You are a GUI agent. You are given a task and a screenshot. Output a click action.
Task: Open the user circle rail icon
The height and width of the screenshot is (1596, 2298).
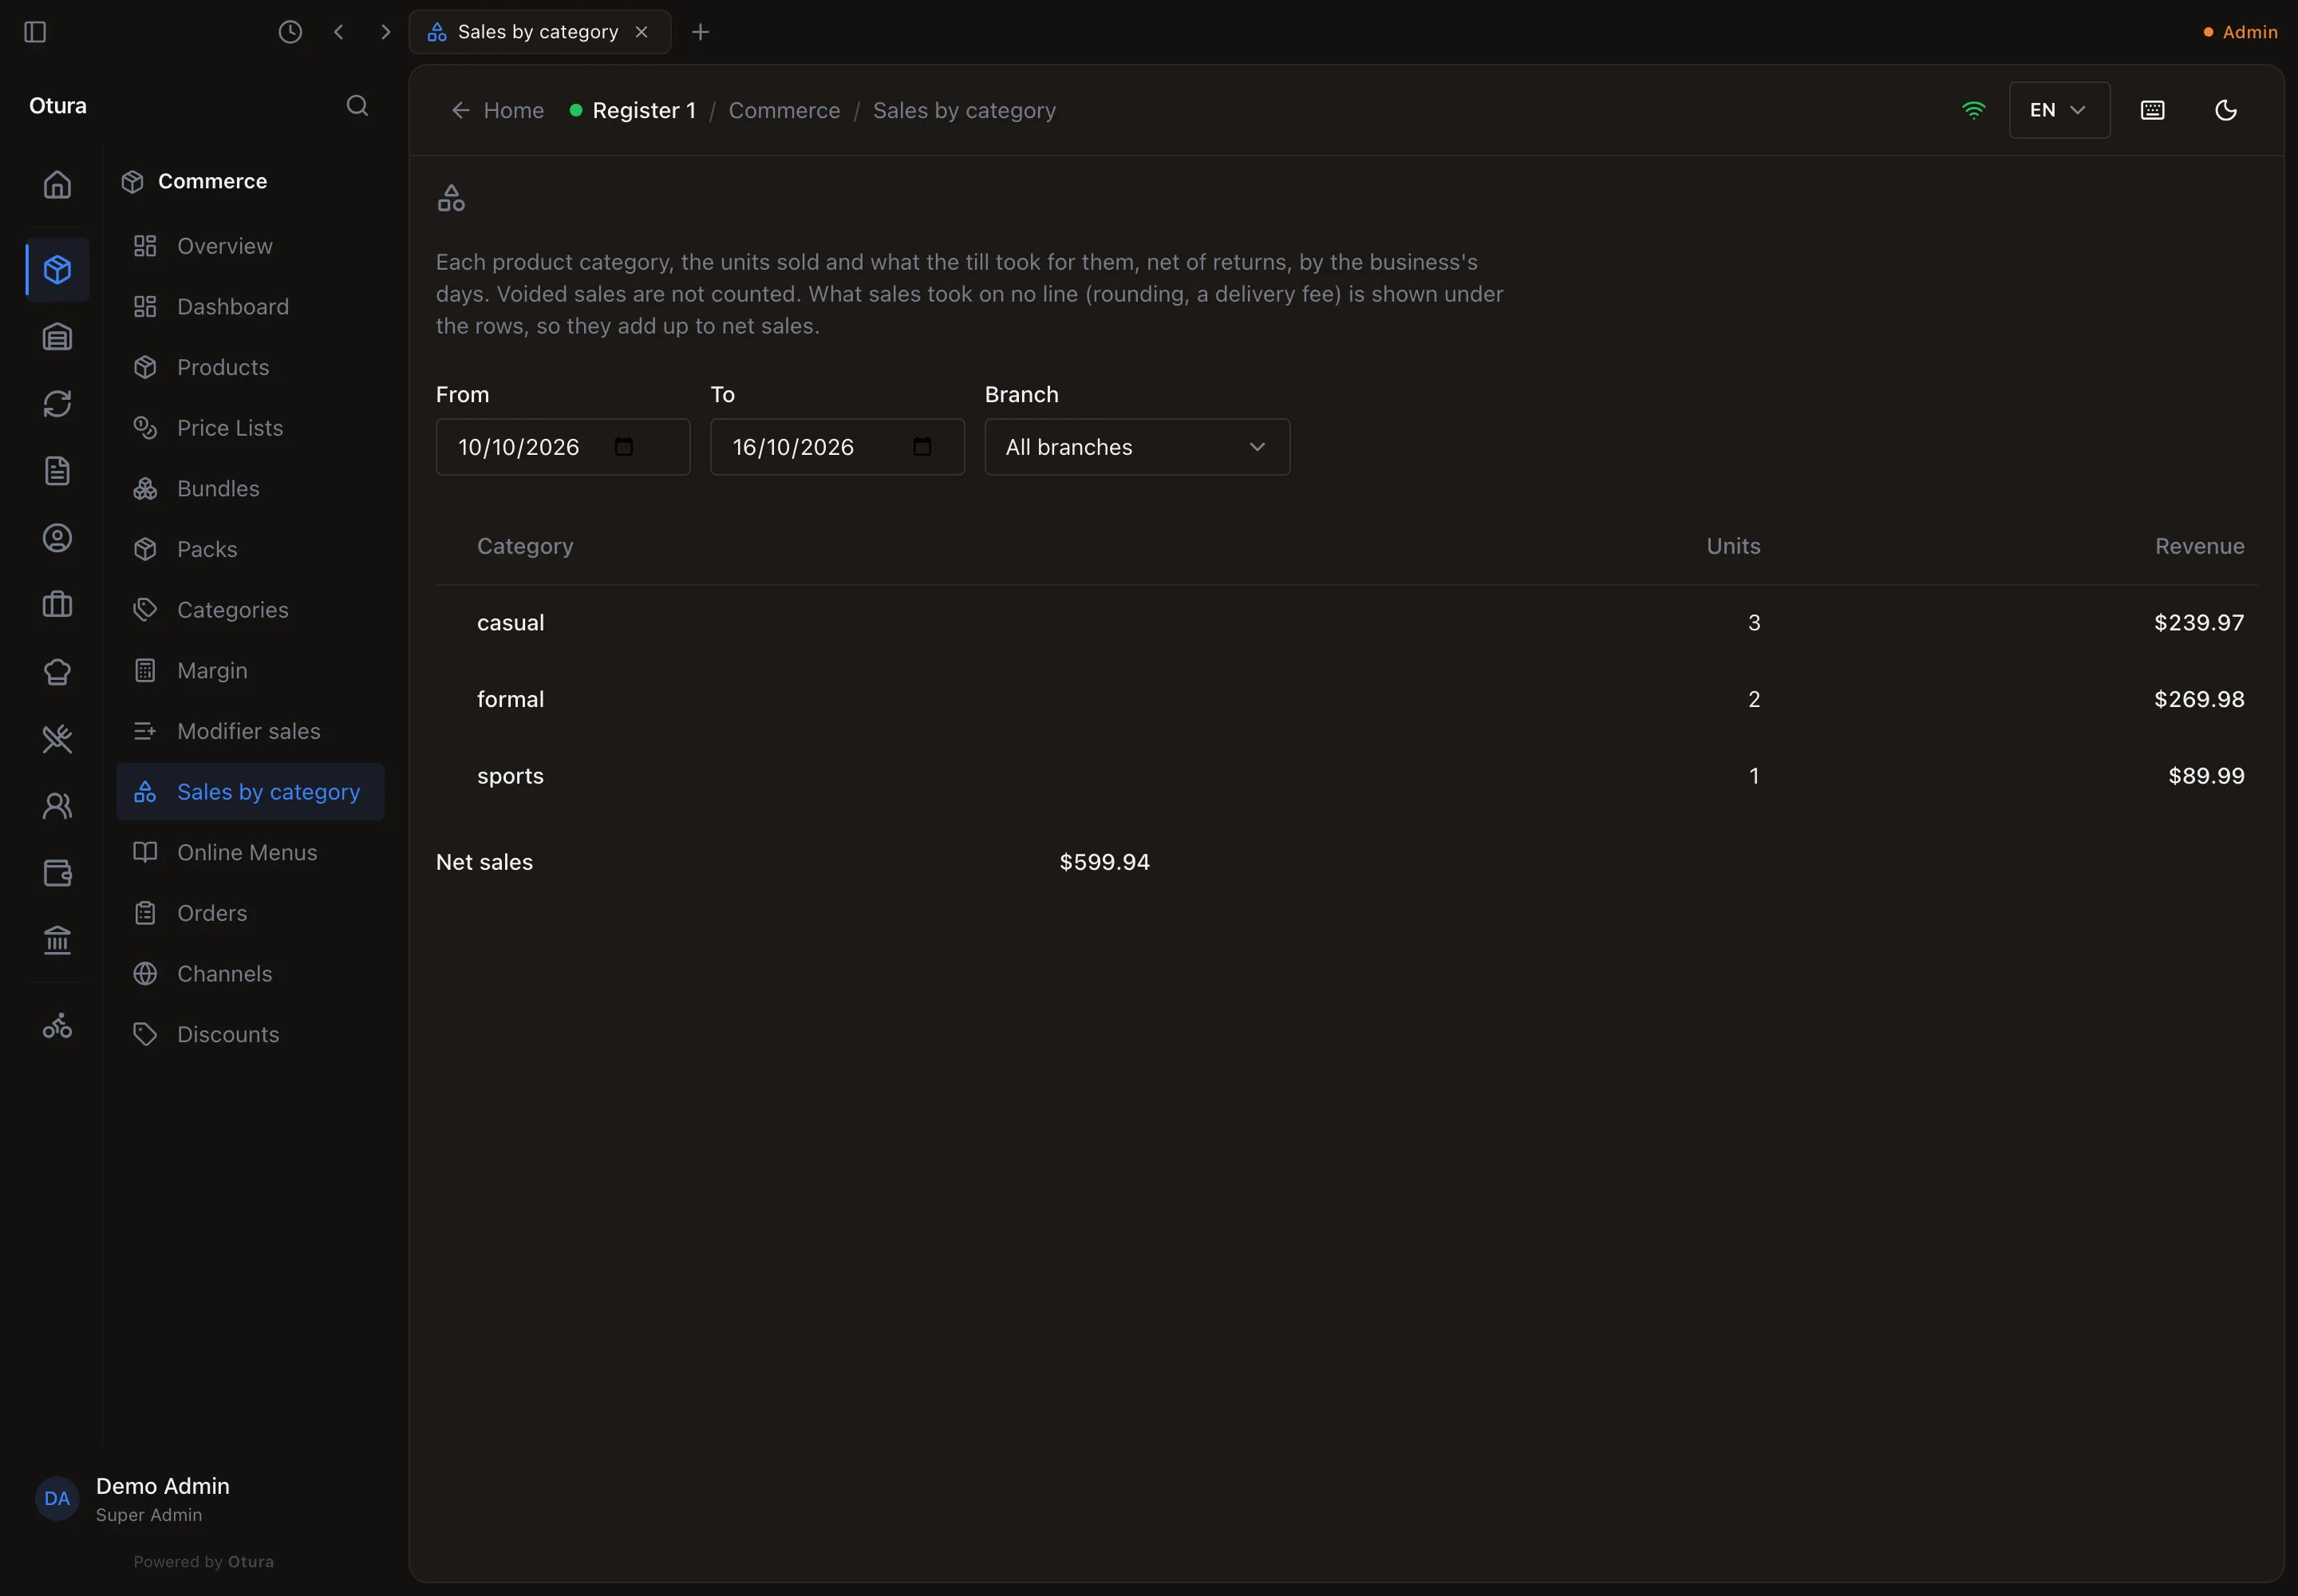(57, 538)
